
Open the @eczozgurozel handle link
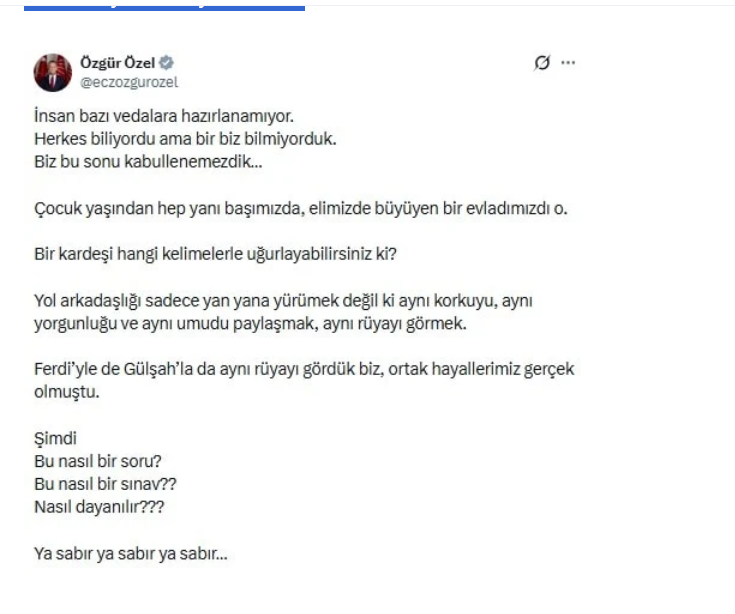(x=128, y=82)
